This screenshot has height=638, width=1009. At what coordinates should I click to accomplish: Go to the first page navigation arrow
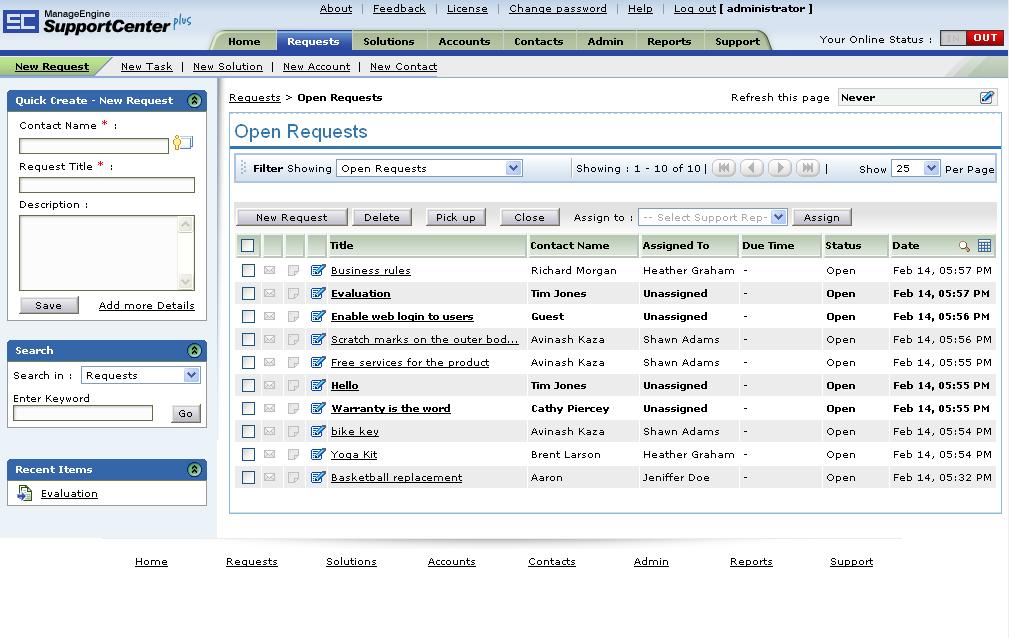(x=724, y=168)
